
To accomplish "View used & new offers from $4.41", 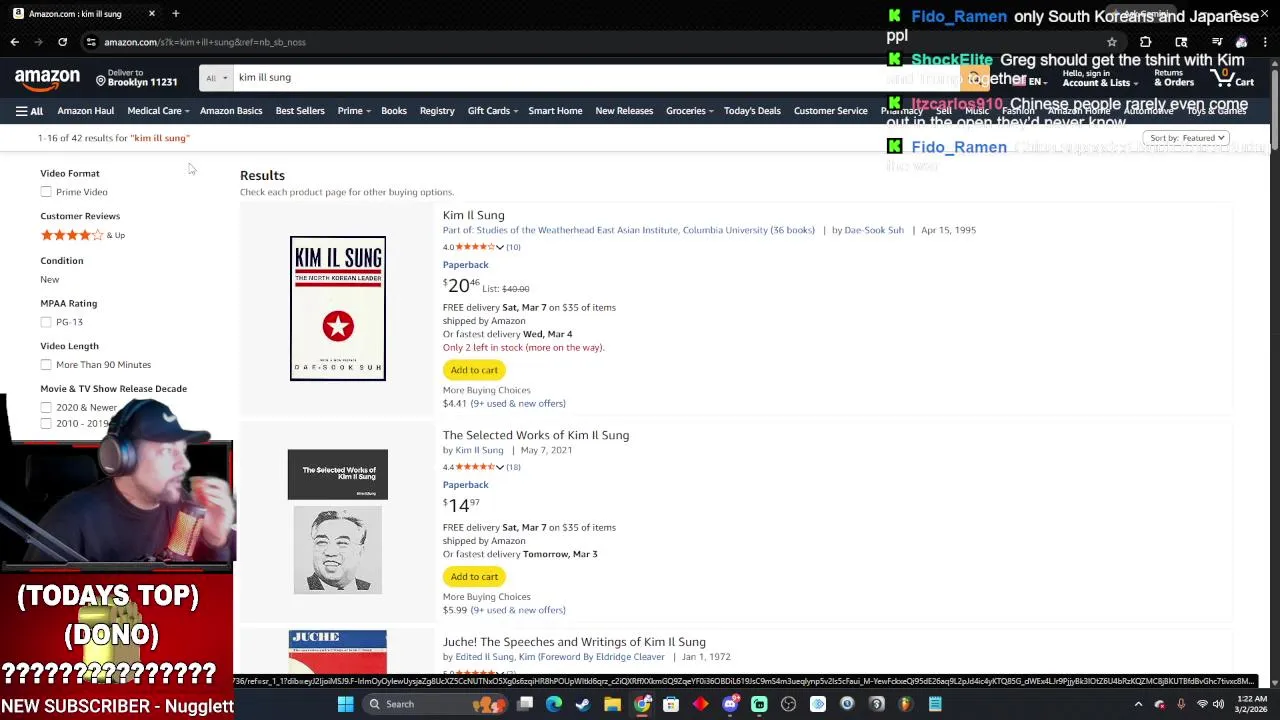I will click(x=518, y=404).
